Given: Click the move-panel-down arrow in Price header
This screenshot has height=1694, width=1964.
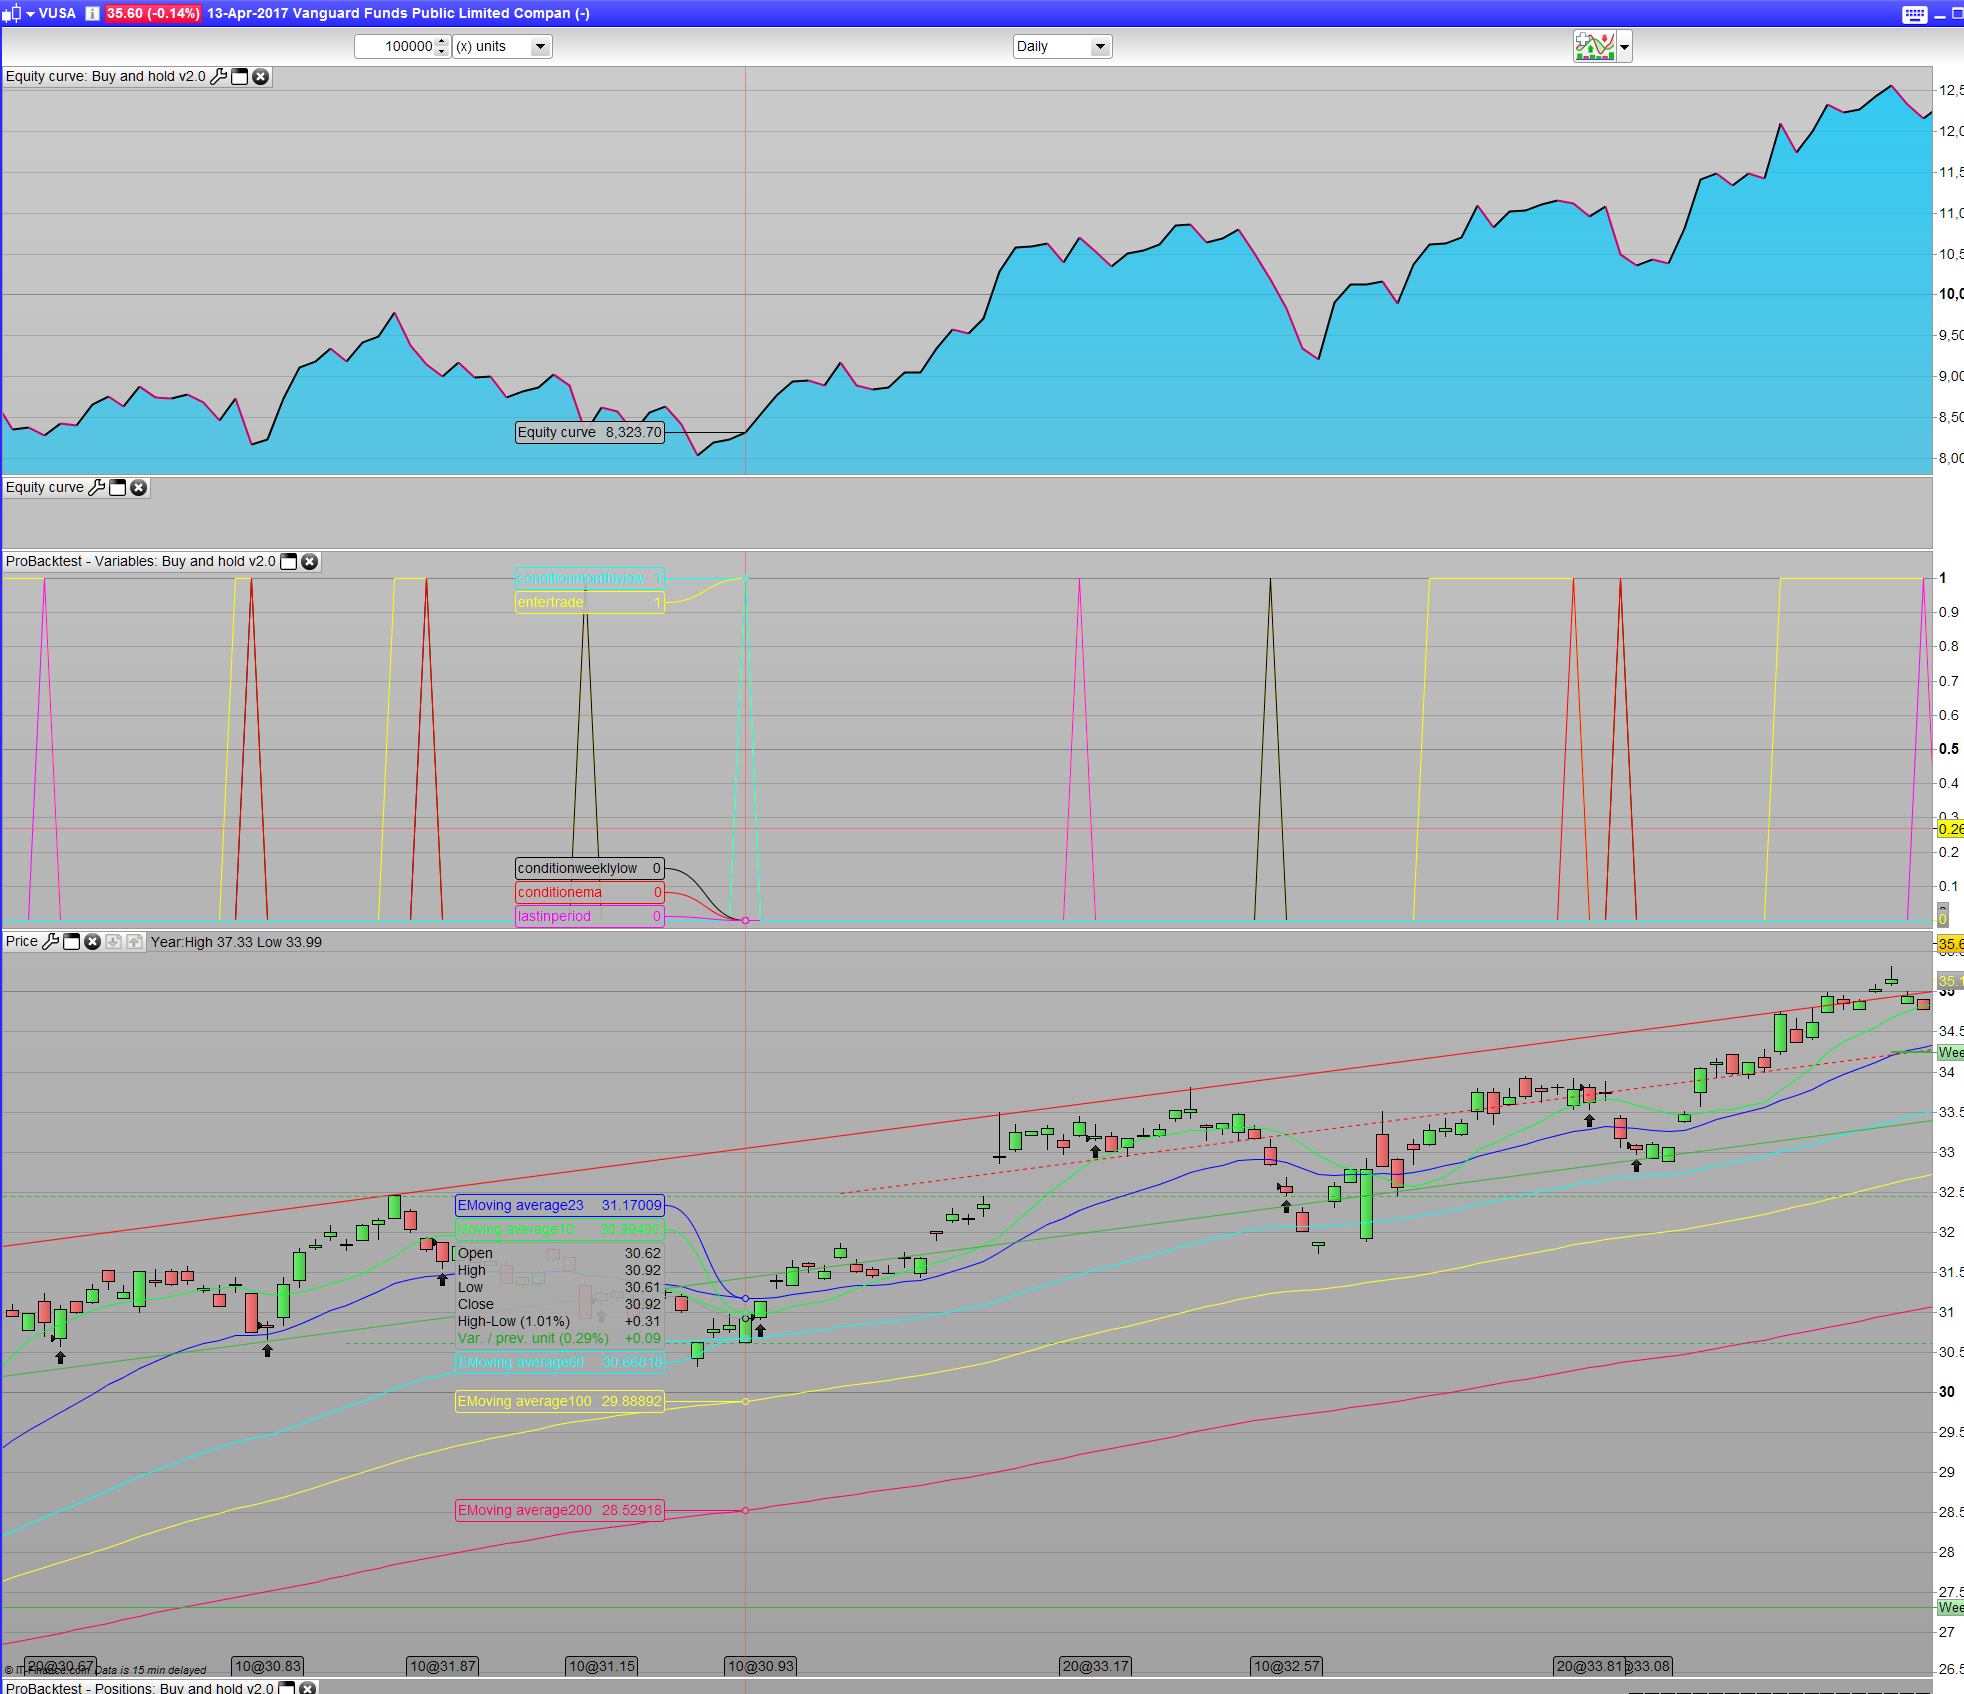Looking at the screenshot, I should [x=113, y=941].
